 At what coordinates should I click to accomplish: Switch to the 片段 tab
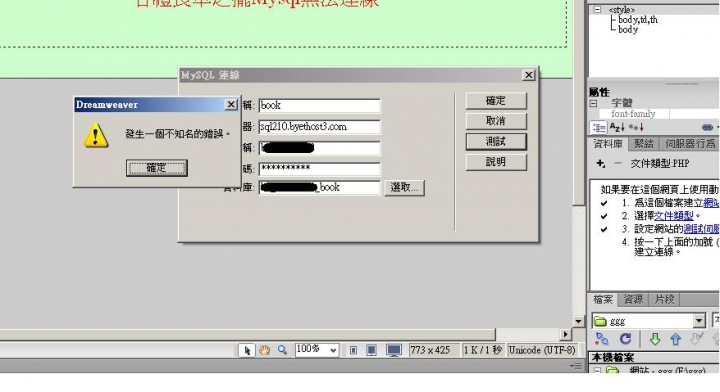pos(664,300)
